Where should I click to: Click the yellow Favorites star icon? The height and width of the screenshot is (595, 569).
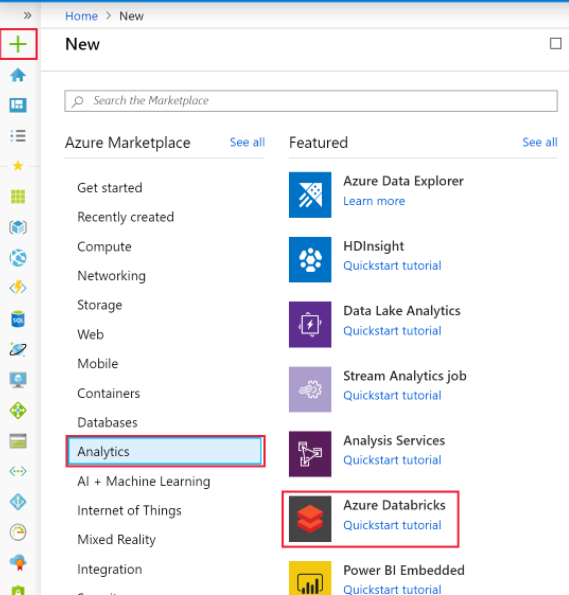coord(18,165)
